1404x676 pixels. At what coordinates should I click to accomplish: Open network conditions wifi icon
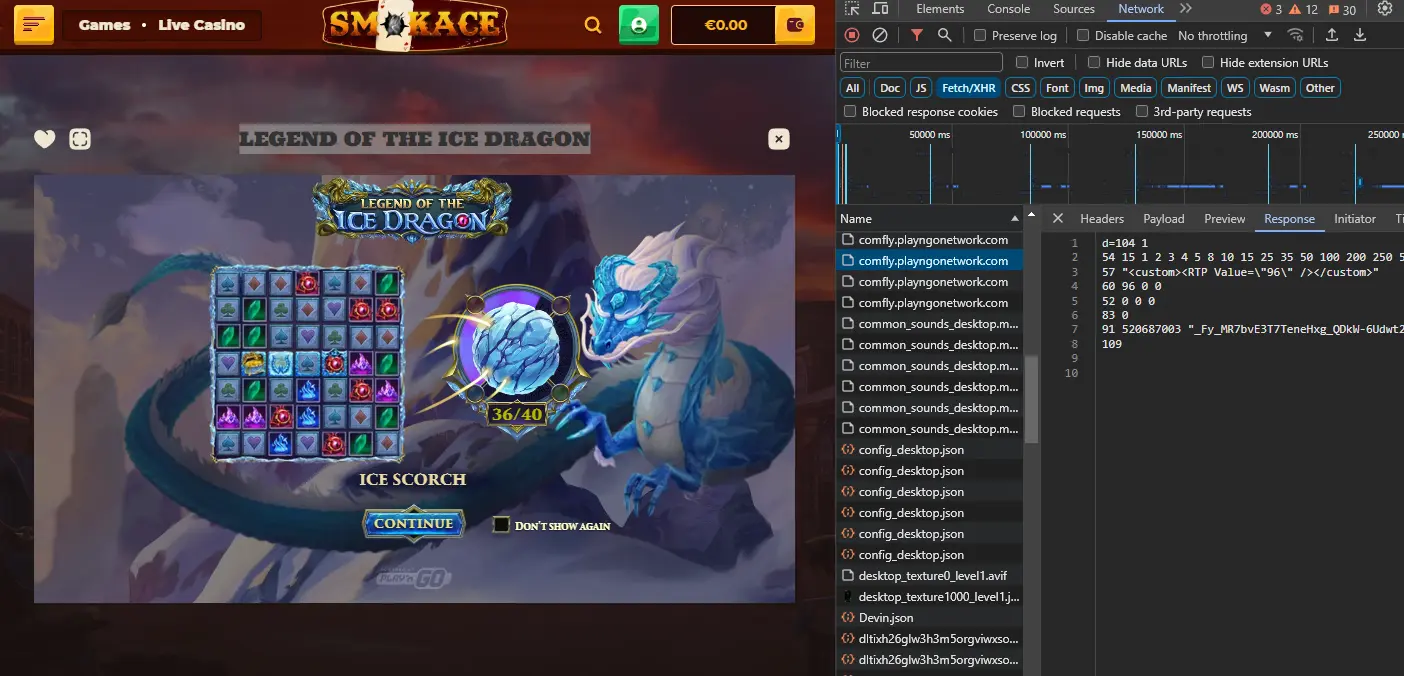coord(1296,35)
